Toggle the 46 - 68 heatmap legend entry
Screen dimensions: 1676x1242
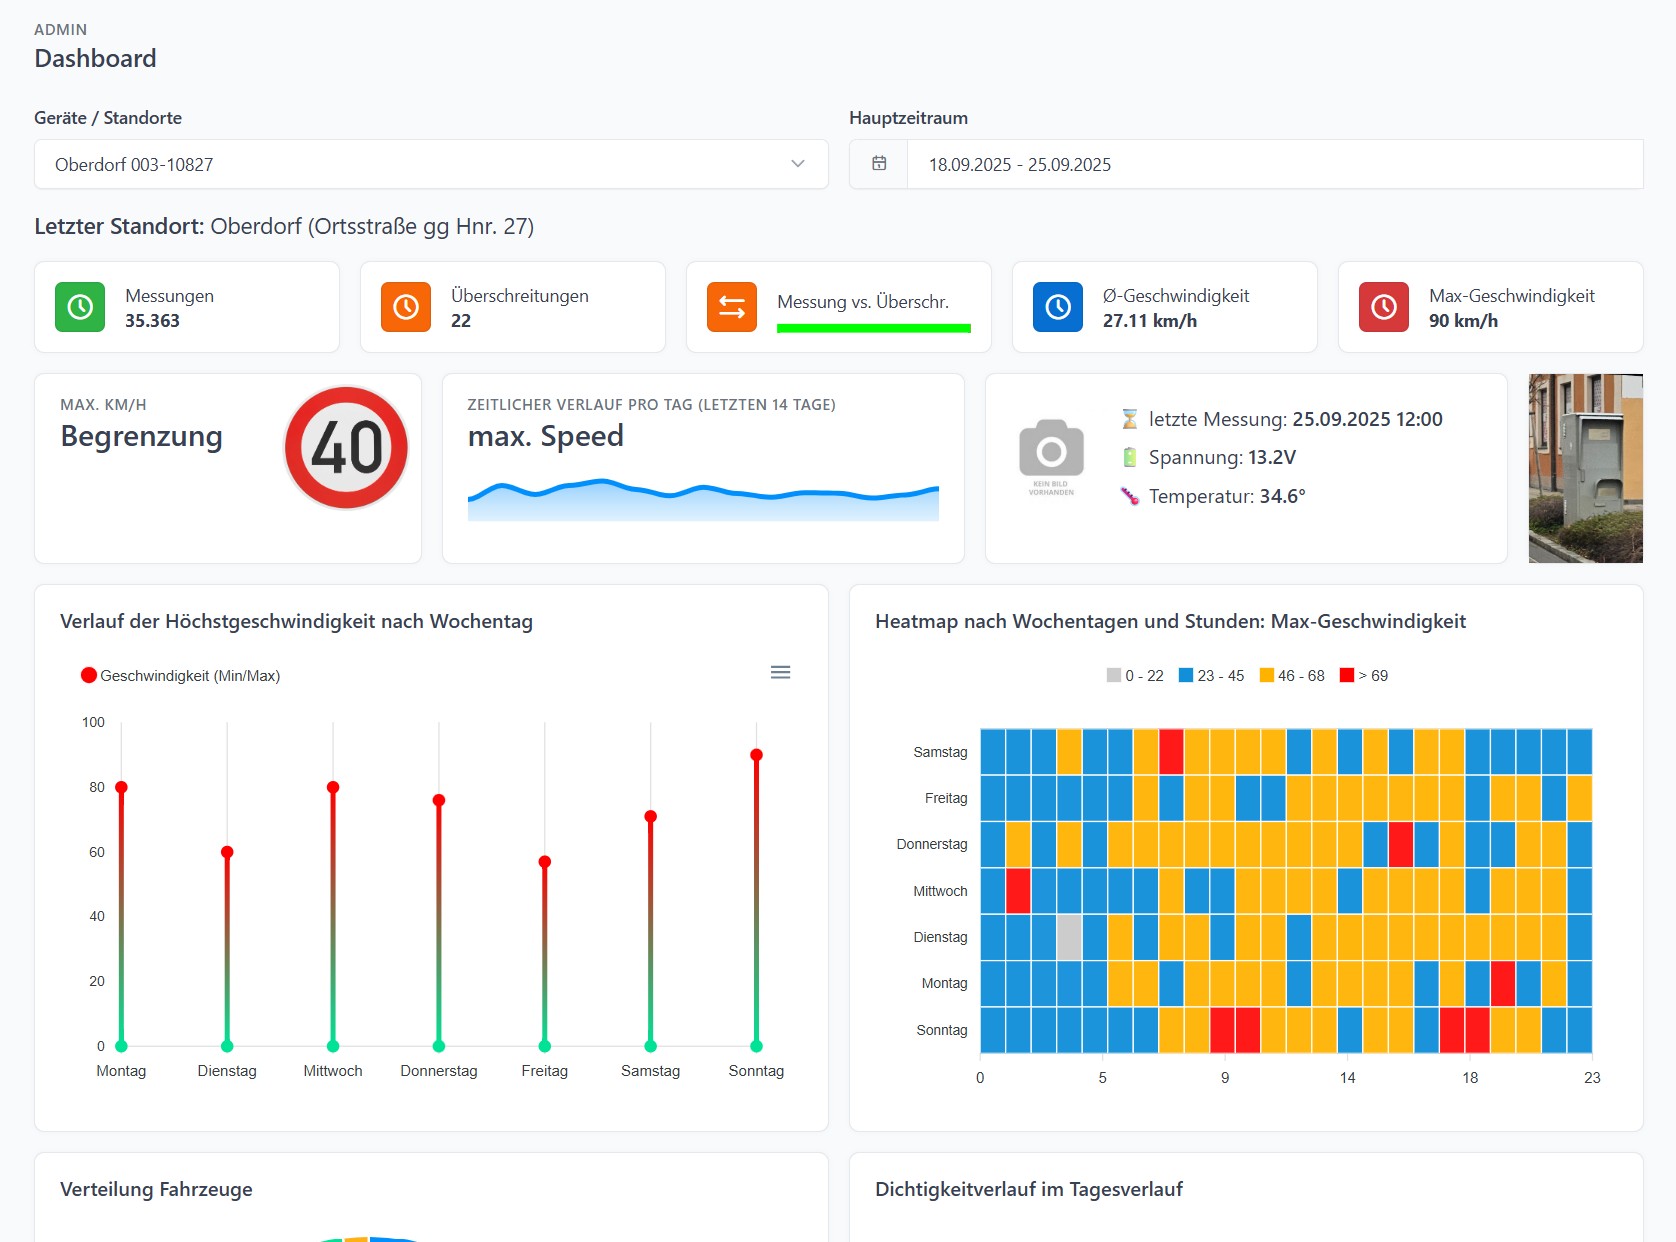pyautogui.click(x=1292, y=676)
